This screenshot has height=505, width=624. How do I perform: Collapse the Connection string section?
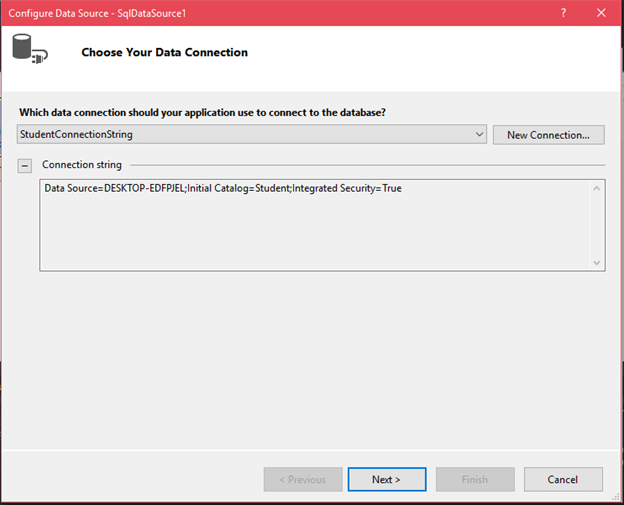(x=25, y=165)
